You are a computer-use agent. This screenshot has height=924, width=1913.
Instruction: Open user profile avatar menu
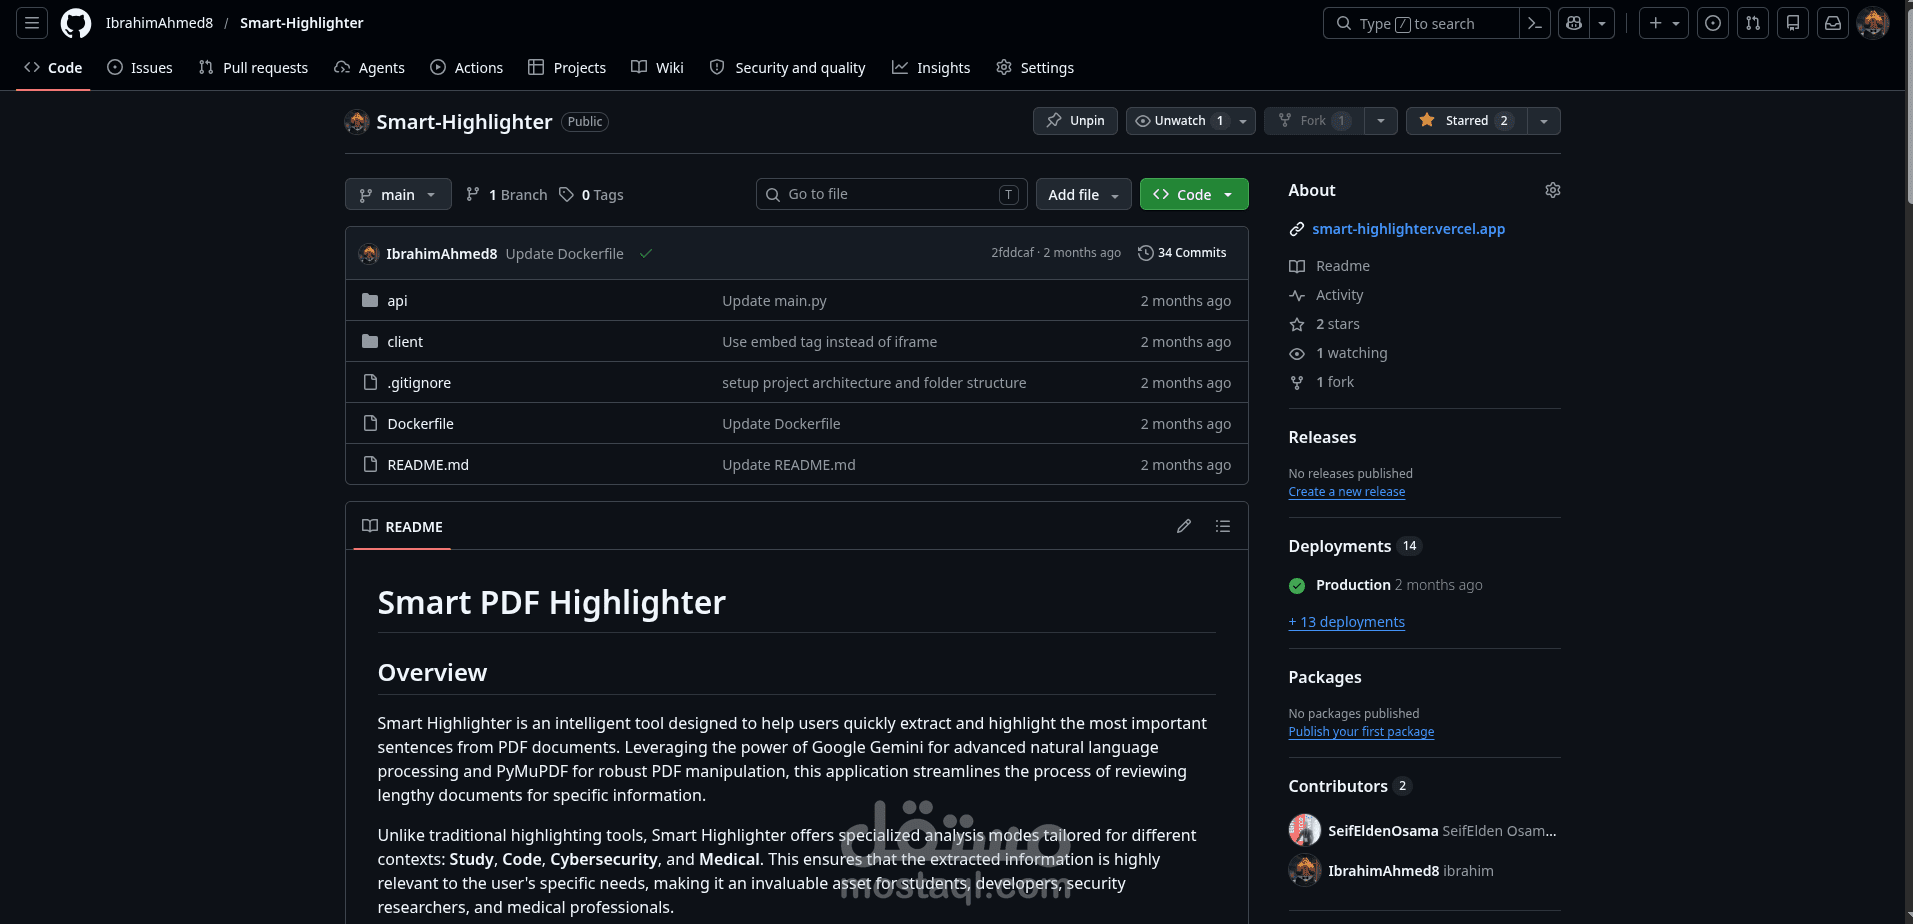click(1873, 23)
